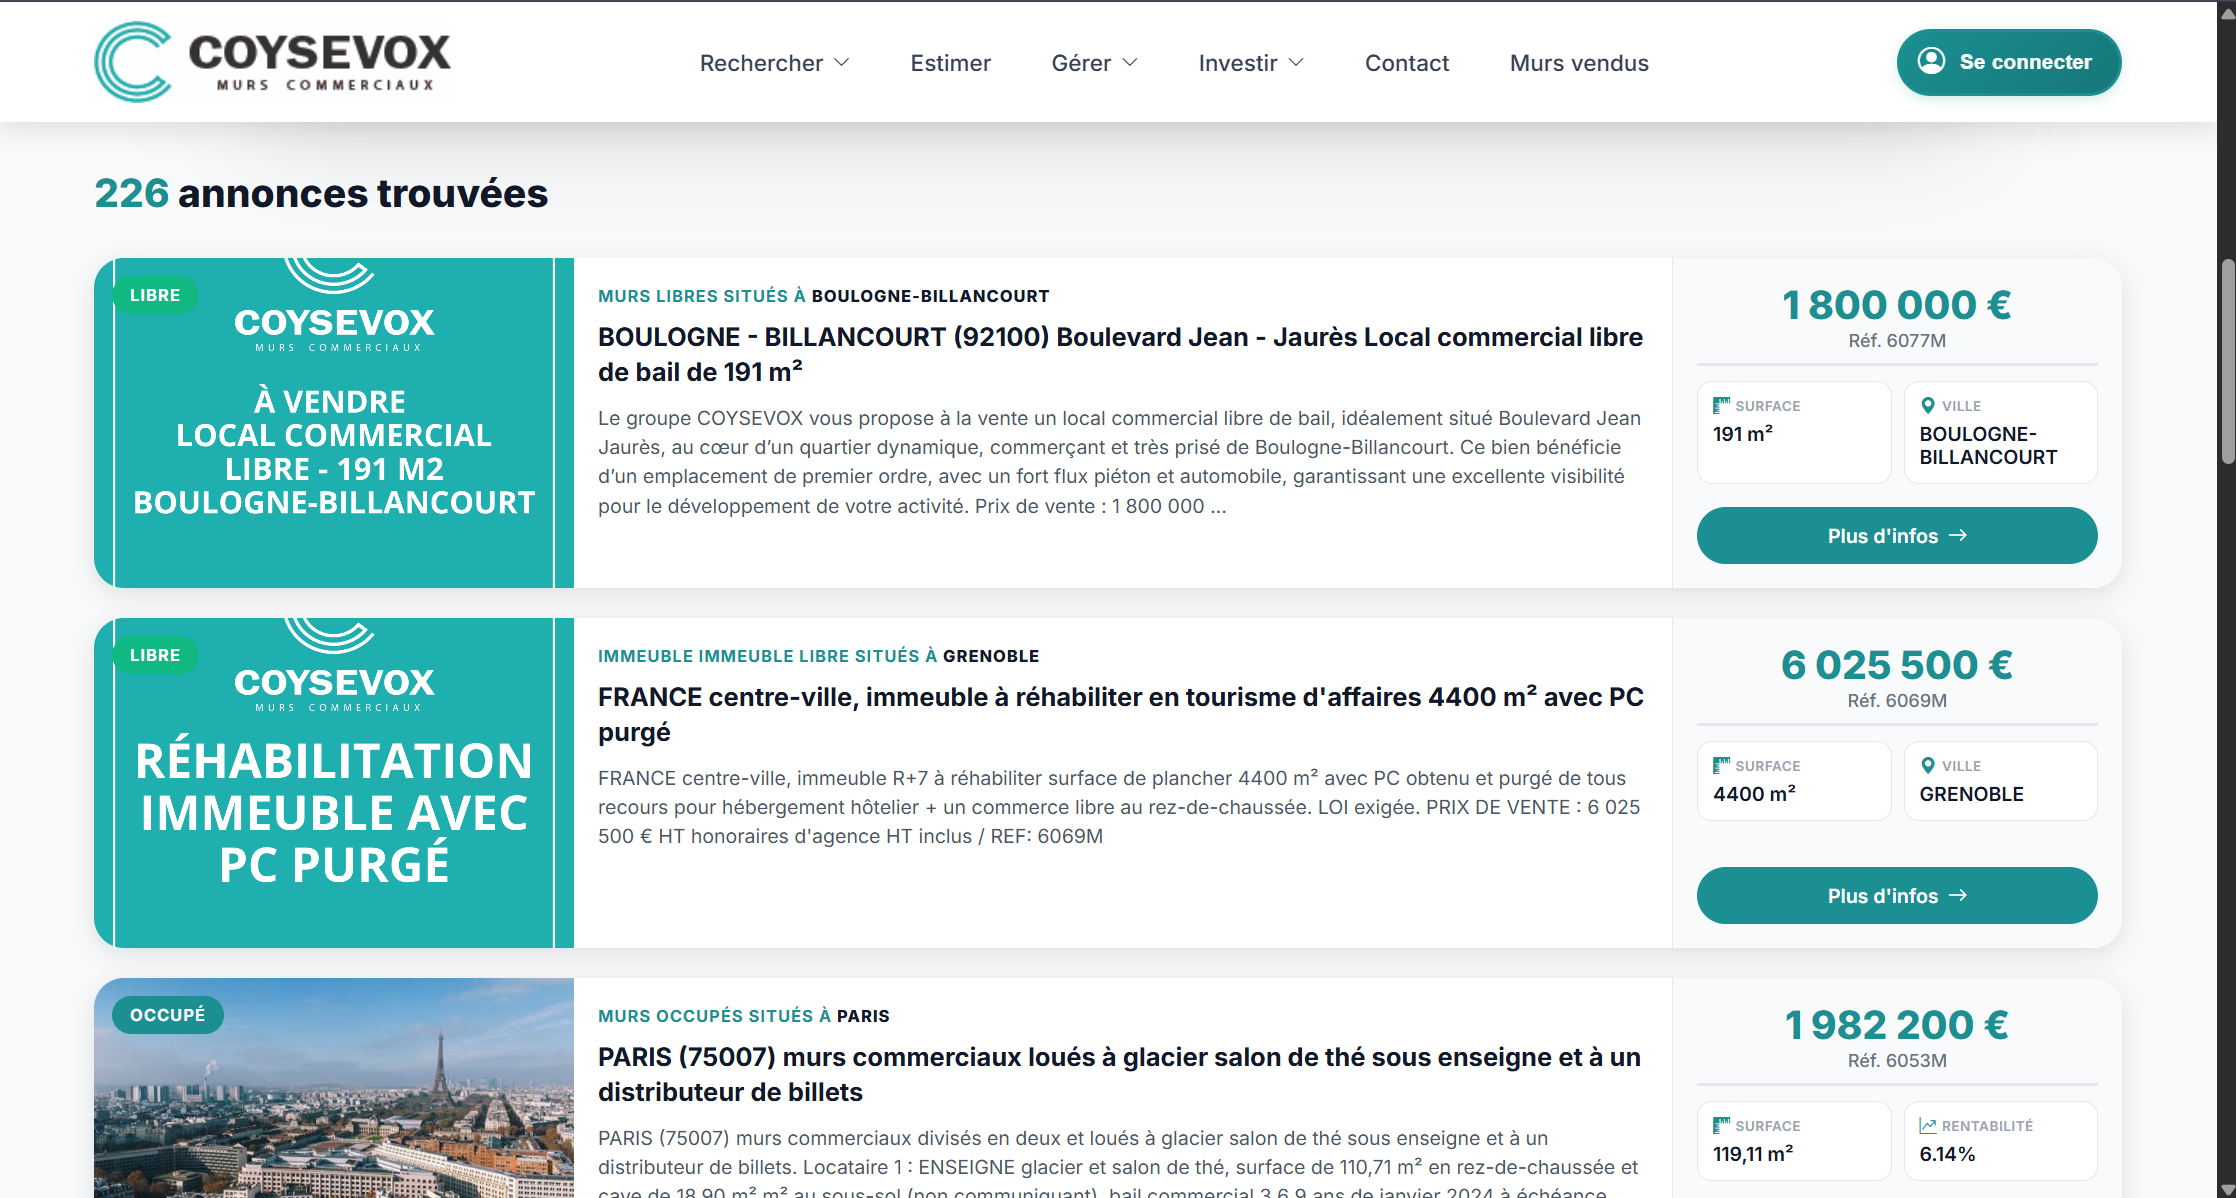Screen dimensions: 2236x1198
Task: Click the user profile icon in Se connecter
Action: [1931, 61]
